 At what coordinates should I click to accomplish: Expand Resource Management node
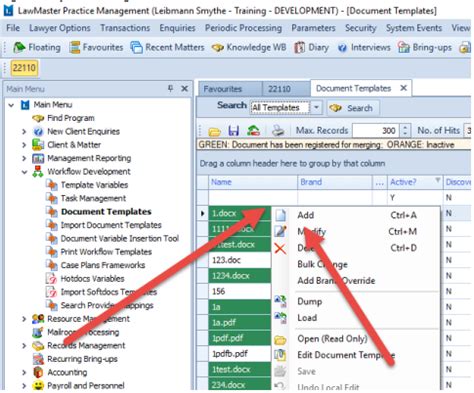pyautogui.click(x=24, y=319)
